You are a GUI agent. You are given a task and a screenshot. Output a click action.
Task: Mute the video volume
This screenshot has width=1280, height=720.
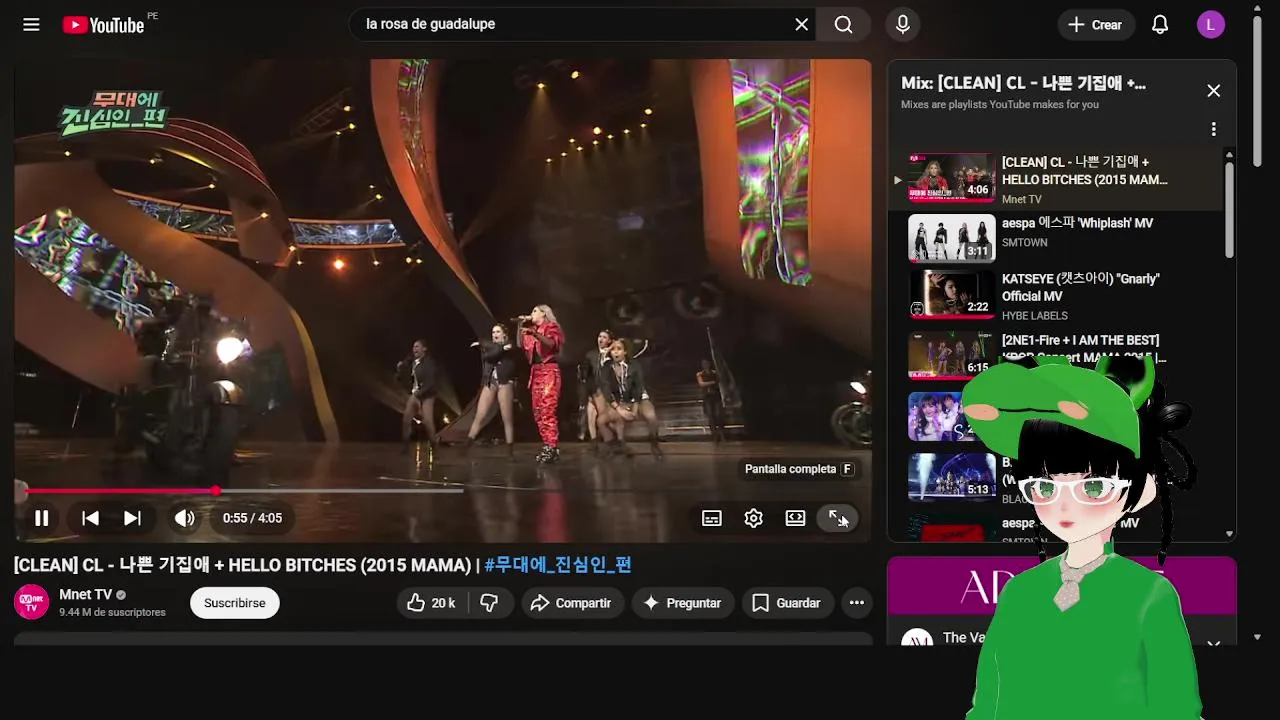[x=185, y=518]
